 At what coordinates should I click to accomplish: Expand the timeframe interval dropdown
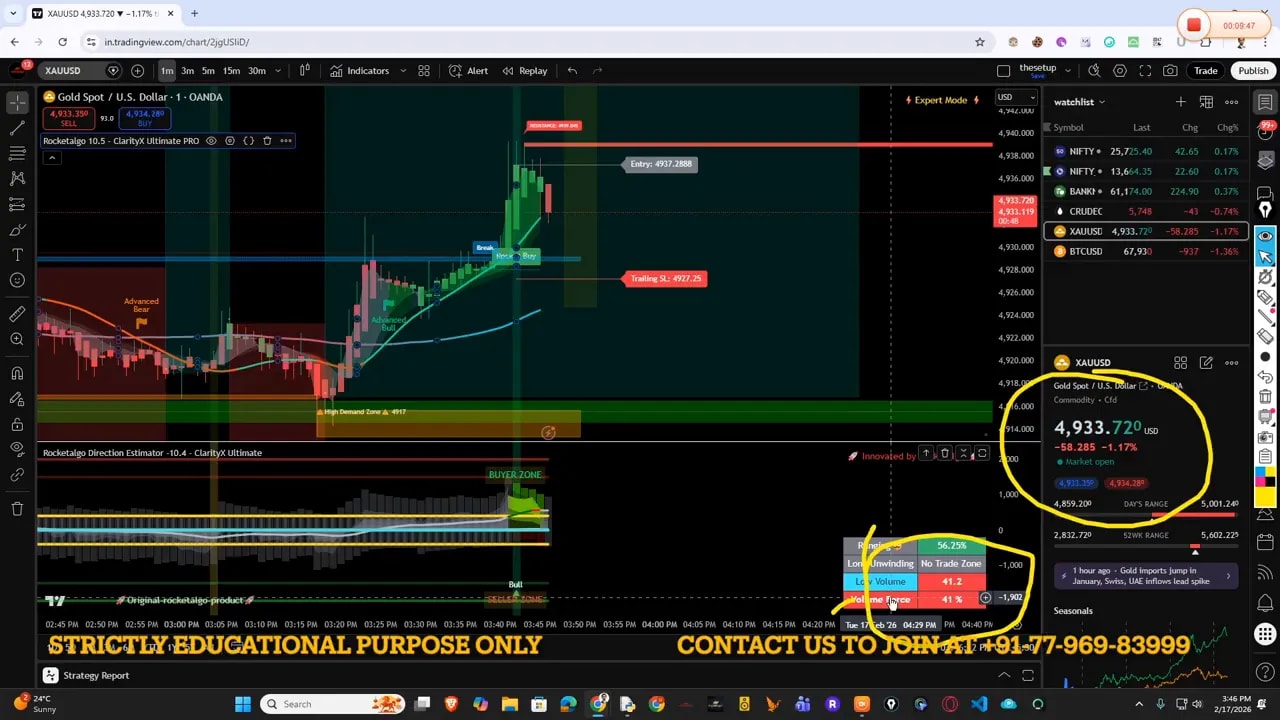278,71
